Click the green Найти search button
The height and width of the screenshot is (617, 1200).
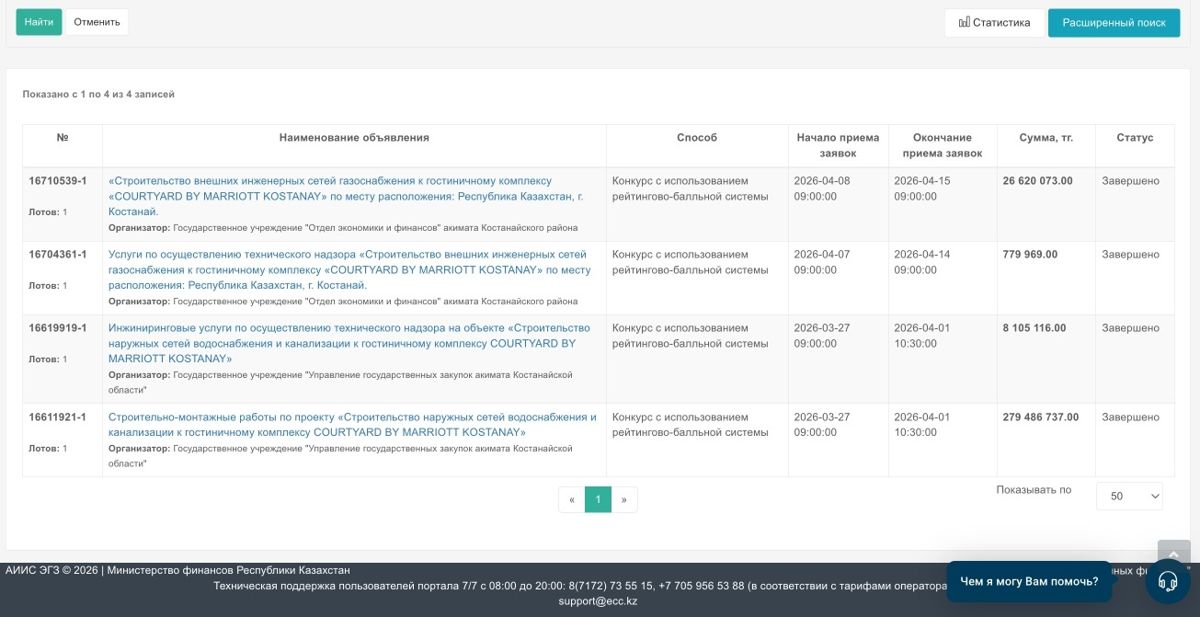click(39, 22)
